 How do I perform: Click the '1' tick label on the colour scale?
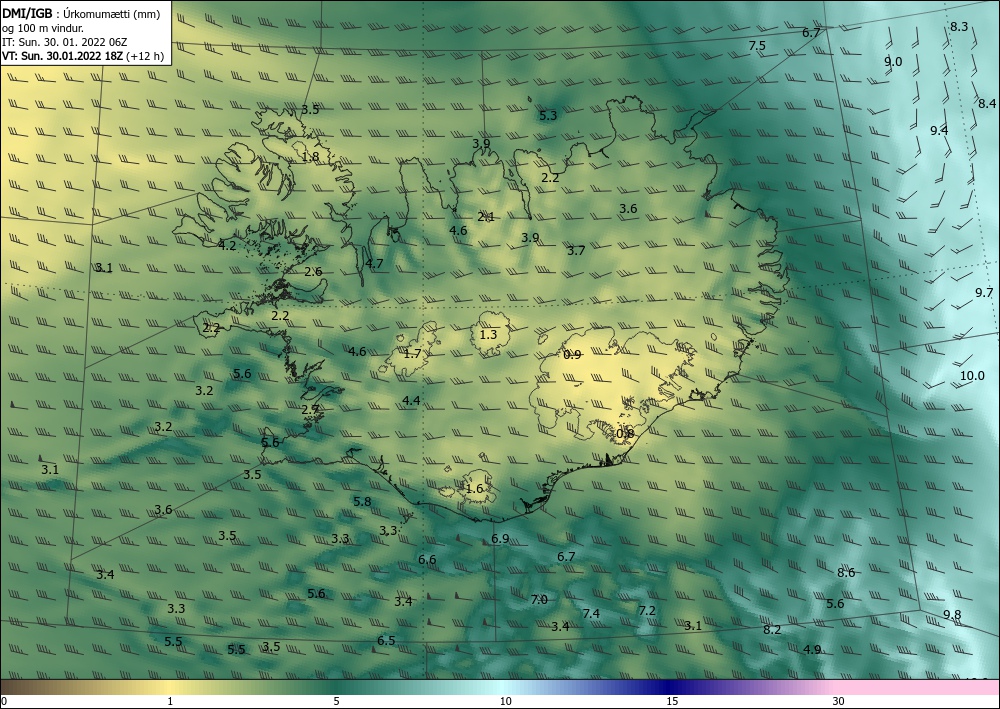(170, 701)
